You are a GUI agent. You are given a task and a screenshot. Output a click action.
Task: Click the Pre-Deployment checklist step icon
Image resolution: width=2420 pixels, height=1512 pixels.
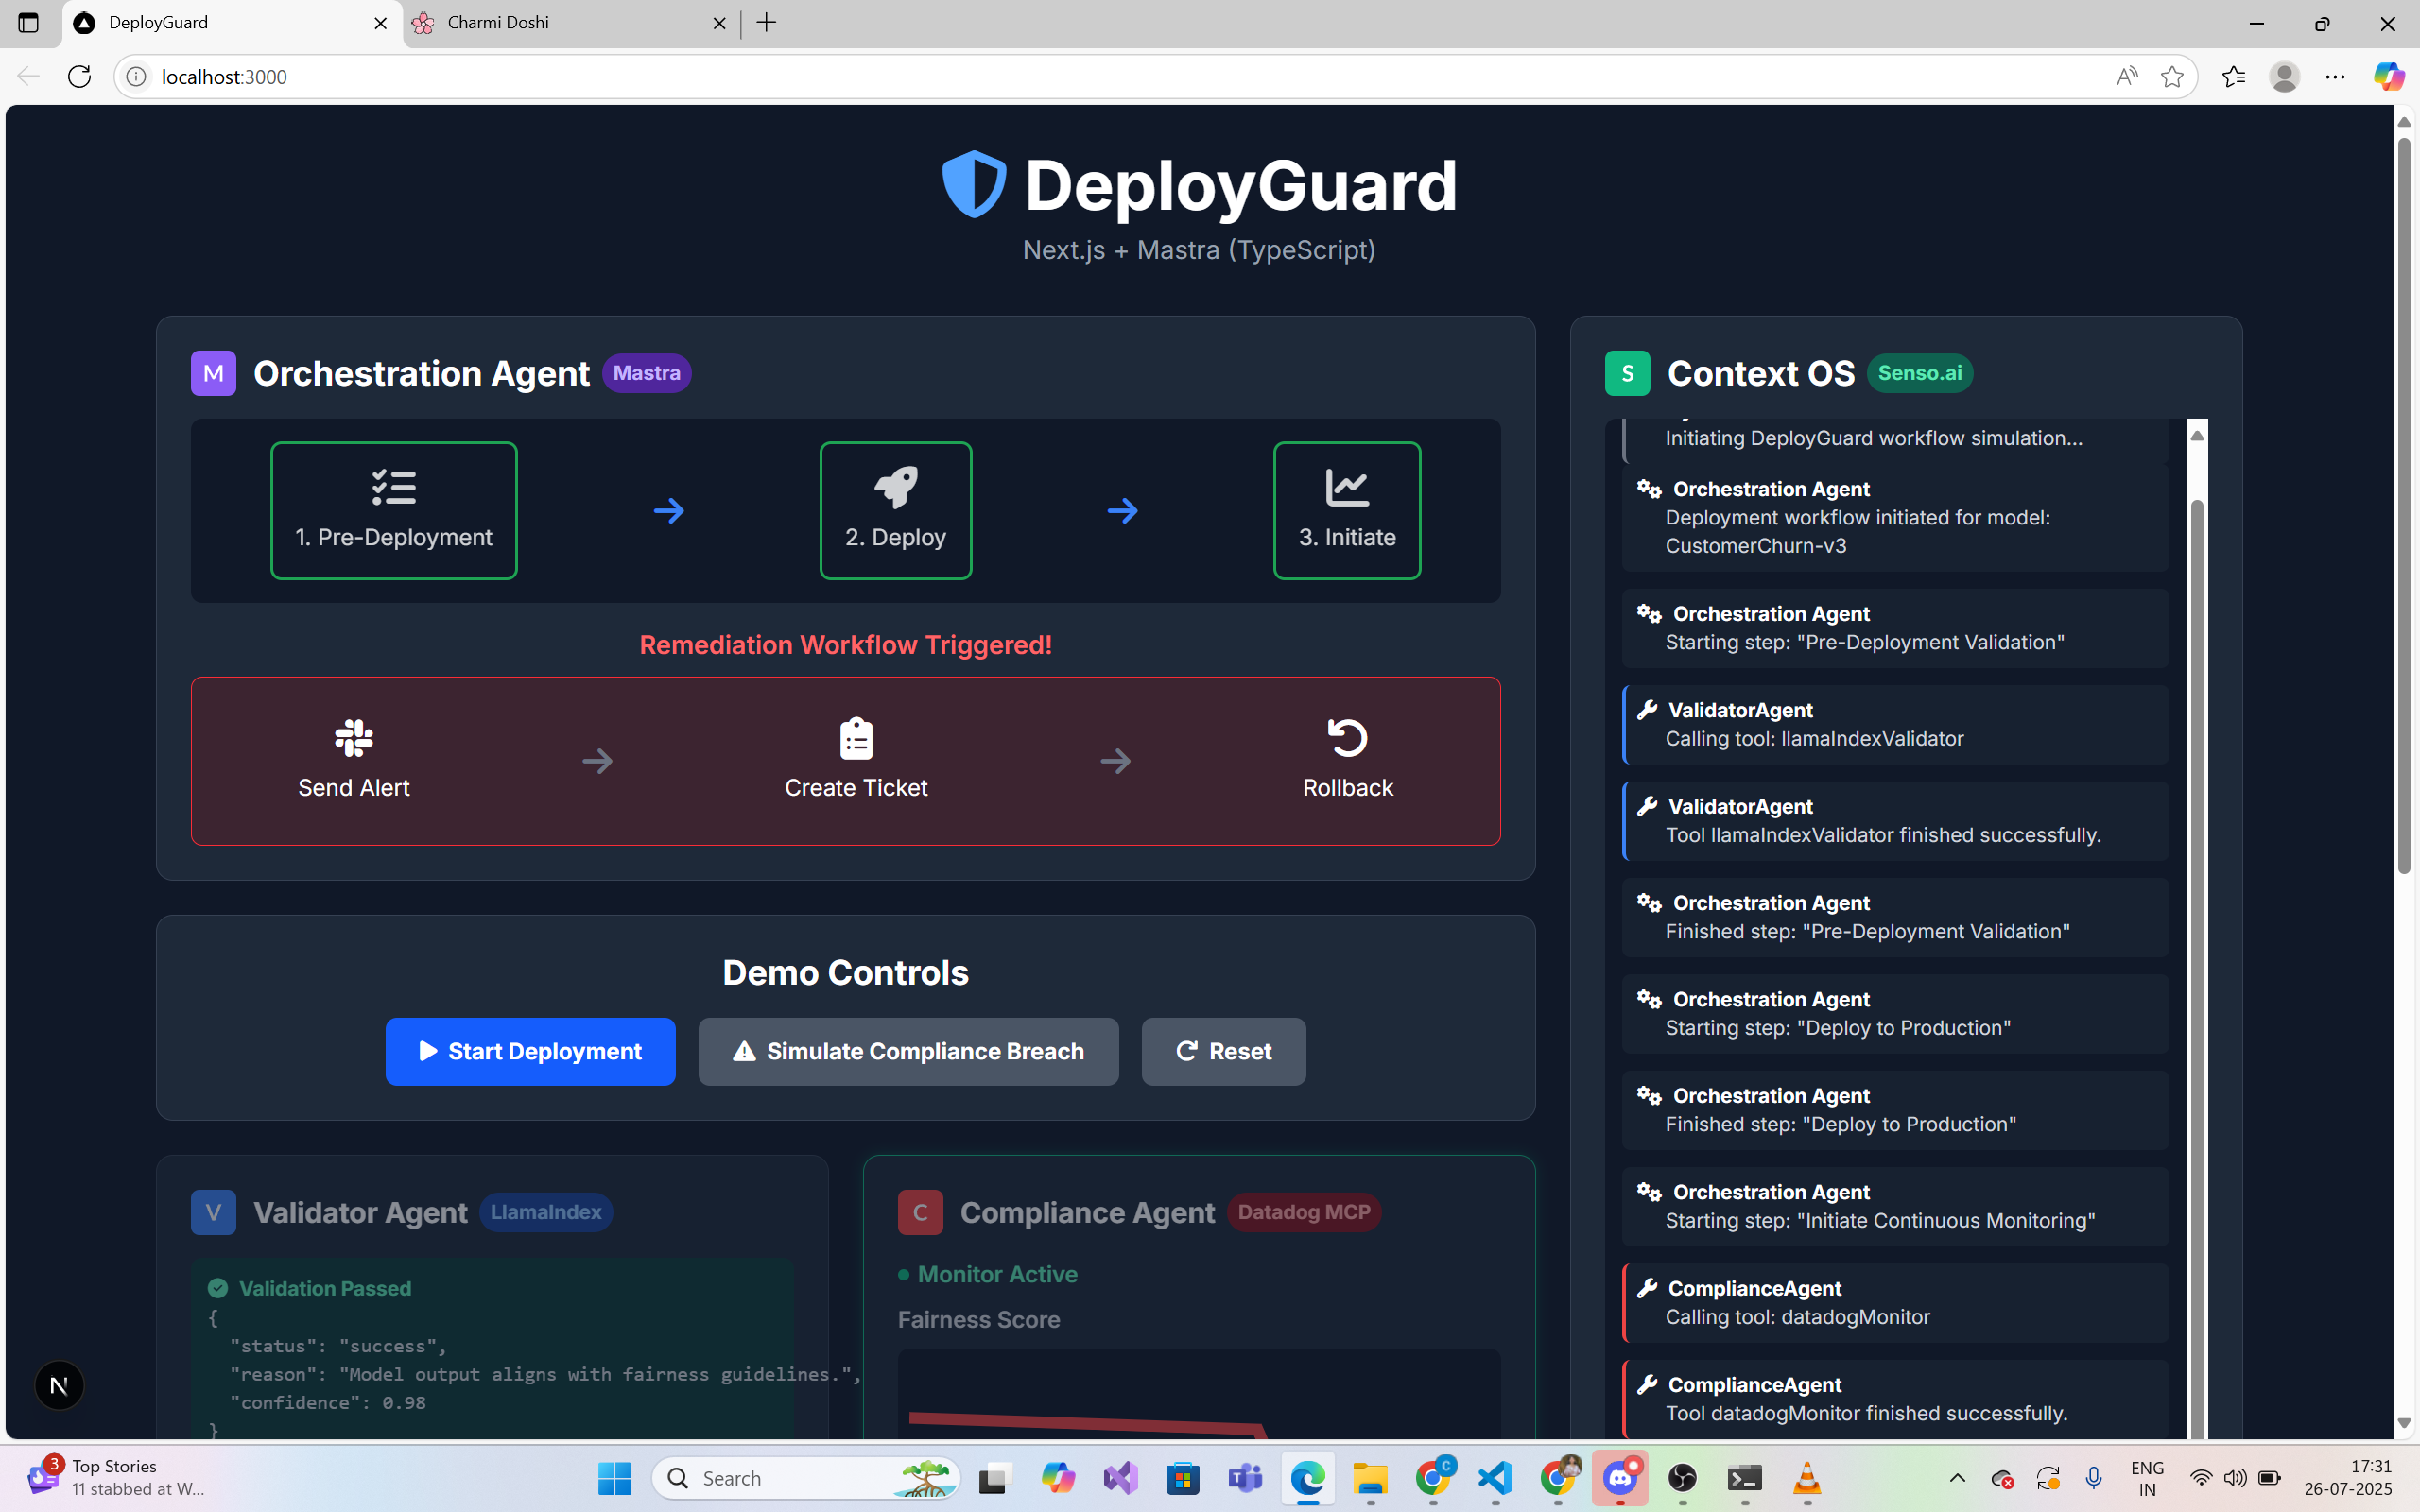click(393, 487)
